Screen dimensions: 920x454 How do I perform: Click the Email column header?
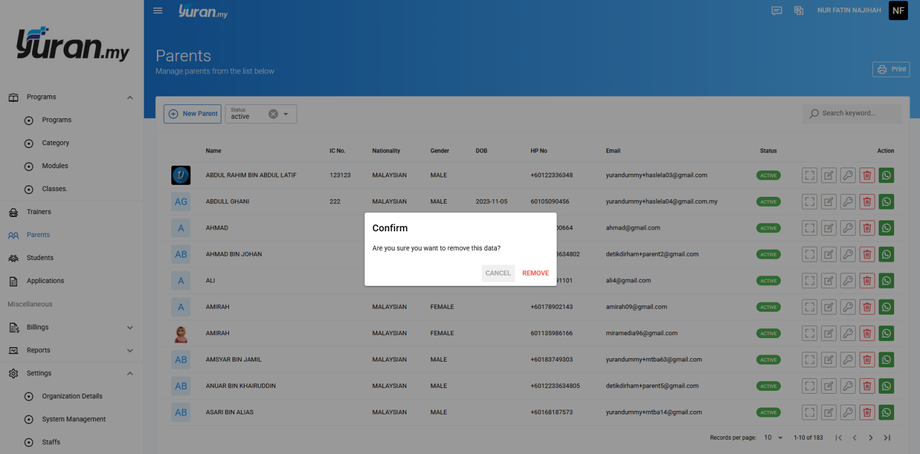613,151
